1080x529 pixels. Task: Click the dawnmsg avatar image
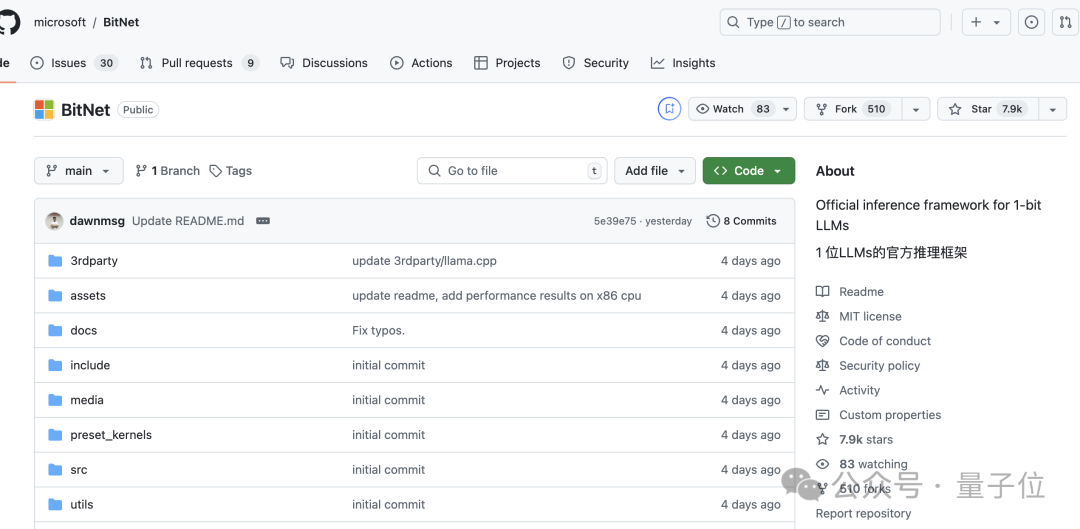point(54,221)
